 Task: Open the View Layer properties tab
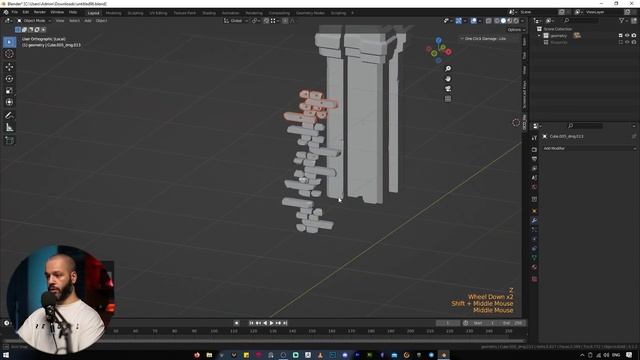click(534, 169)
